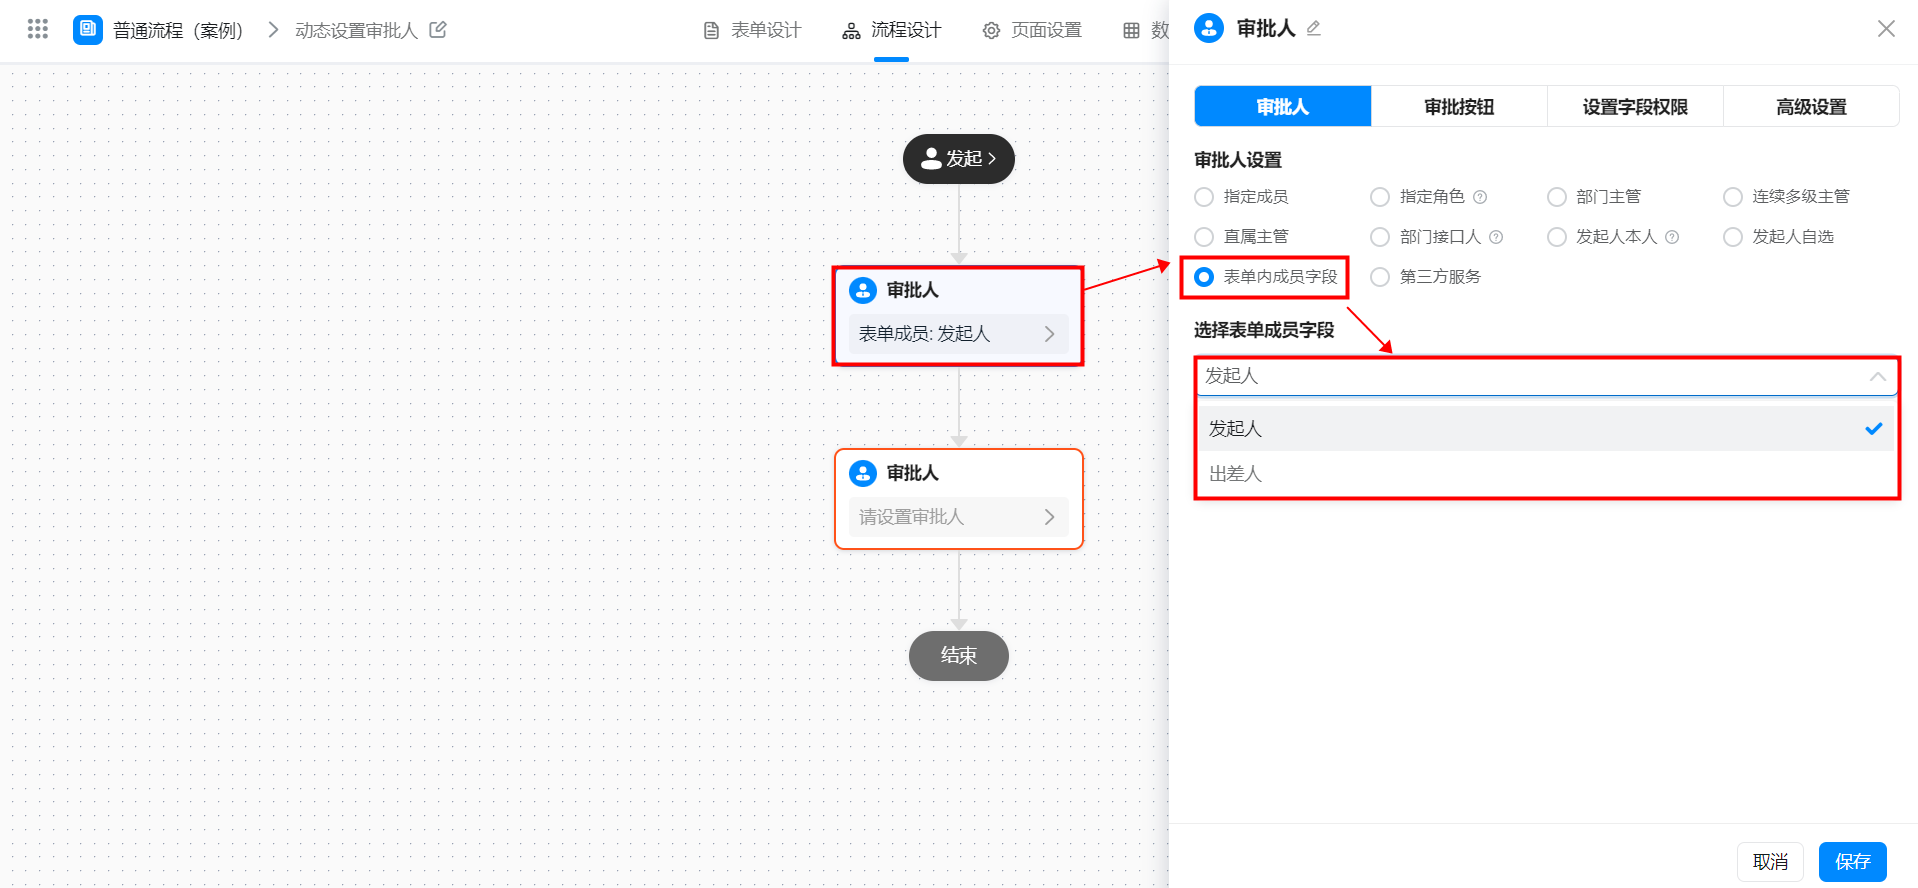Switch to the 审批人 tab
Image resolution: width=1918 pixels, height=888 pixels.
pyautogui.click(x=1282, y=106)
